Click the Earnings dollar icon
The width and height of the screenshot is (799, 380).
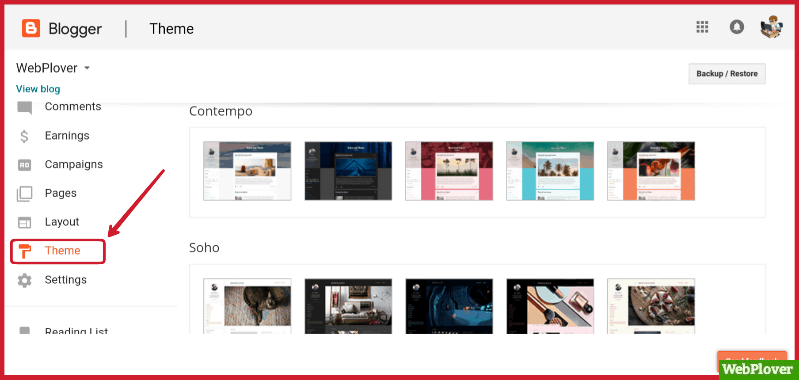click(24, 136)
